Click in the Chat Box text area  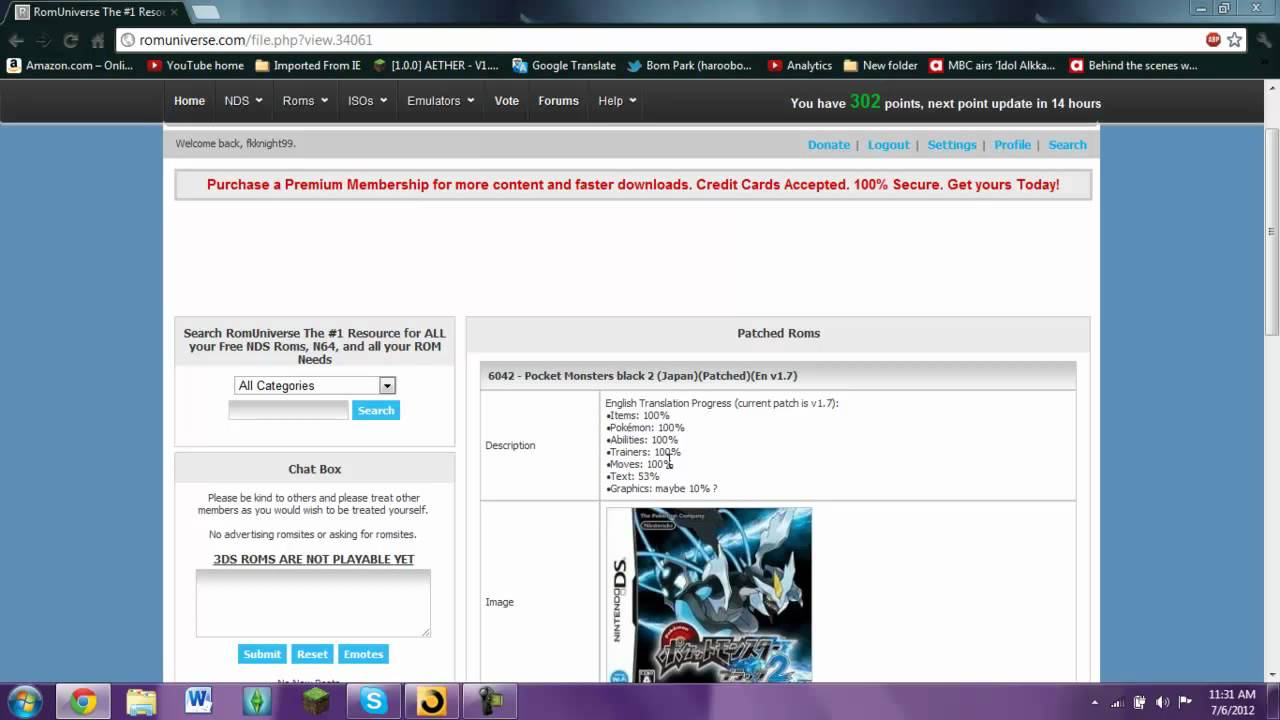(x=313, y=603)
